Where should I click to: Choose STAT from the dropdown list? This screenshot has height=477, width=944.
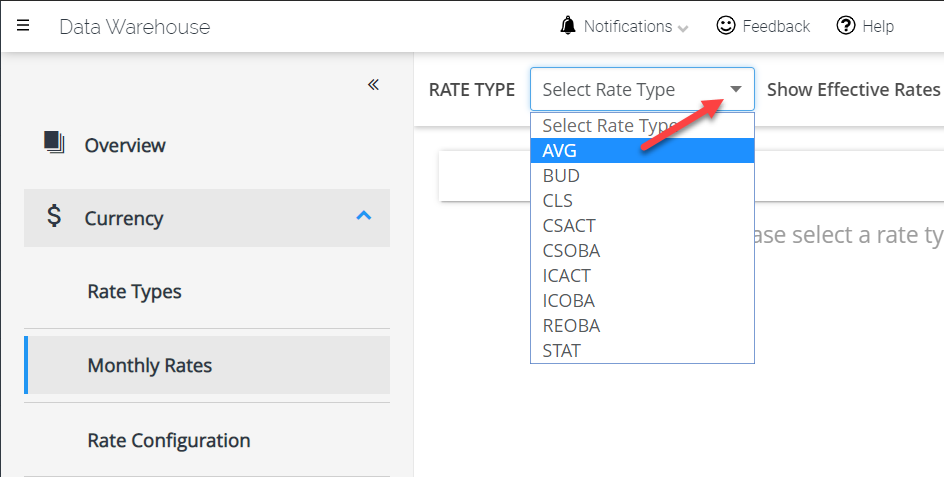[561, 351]
